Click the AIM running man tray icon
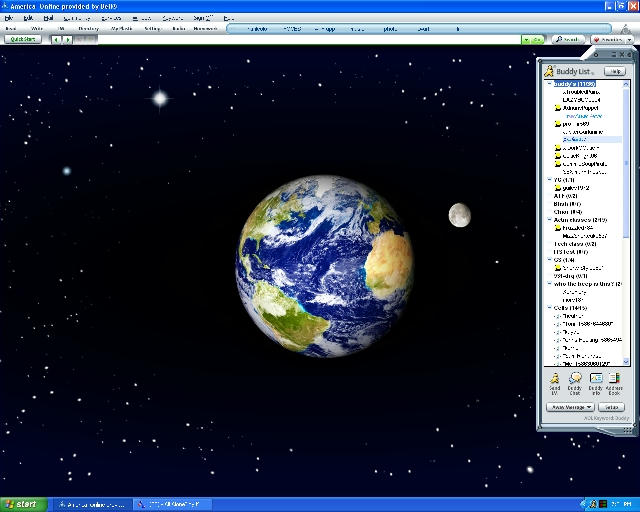640x512 pixels. tap(594, 504)
